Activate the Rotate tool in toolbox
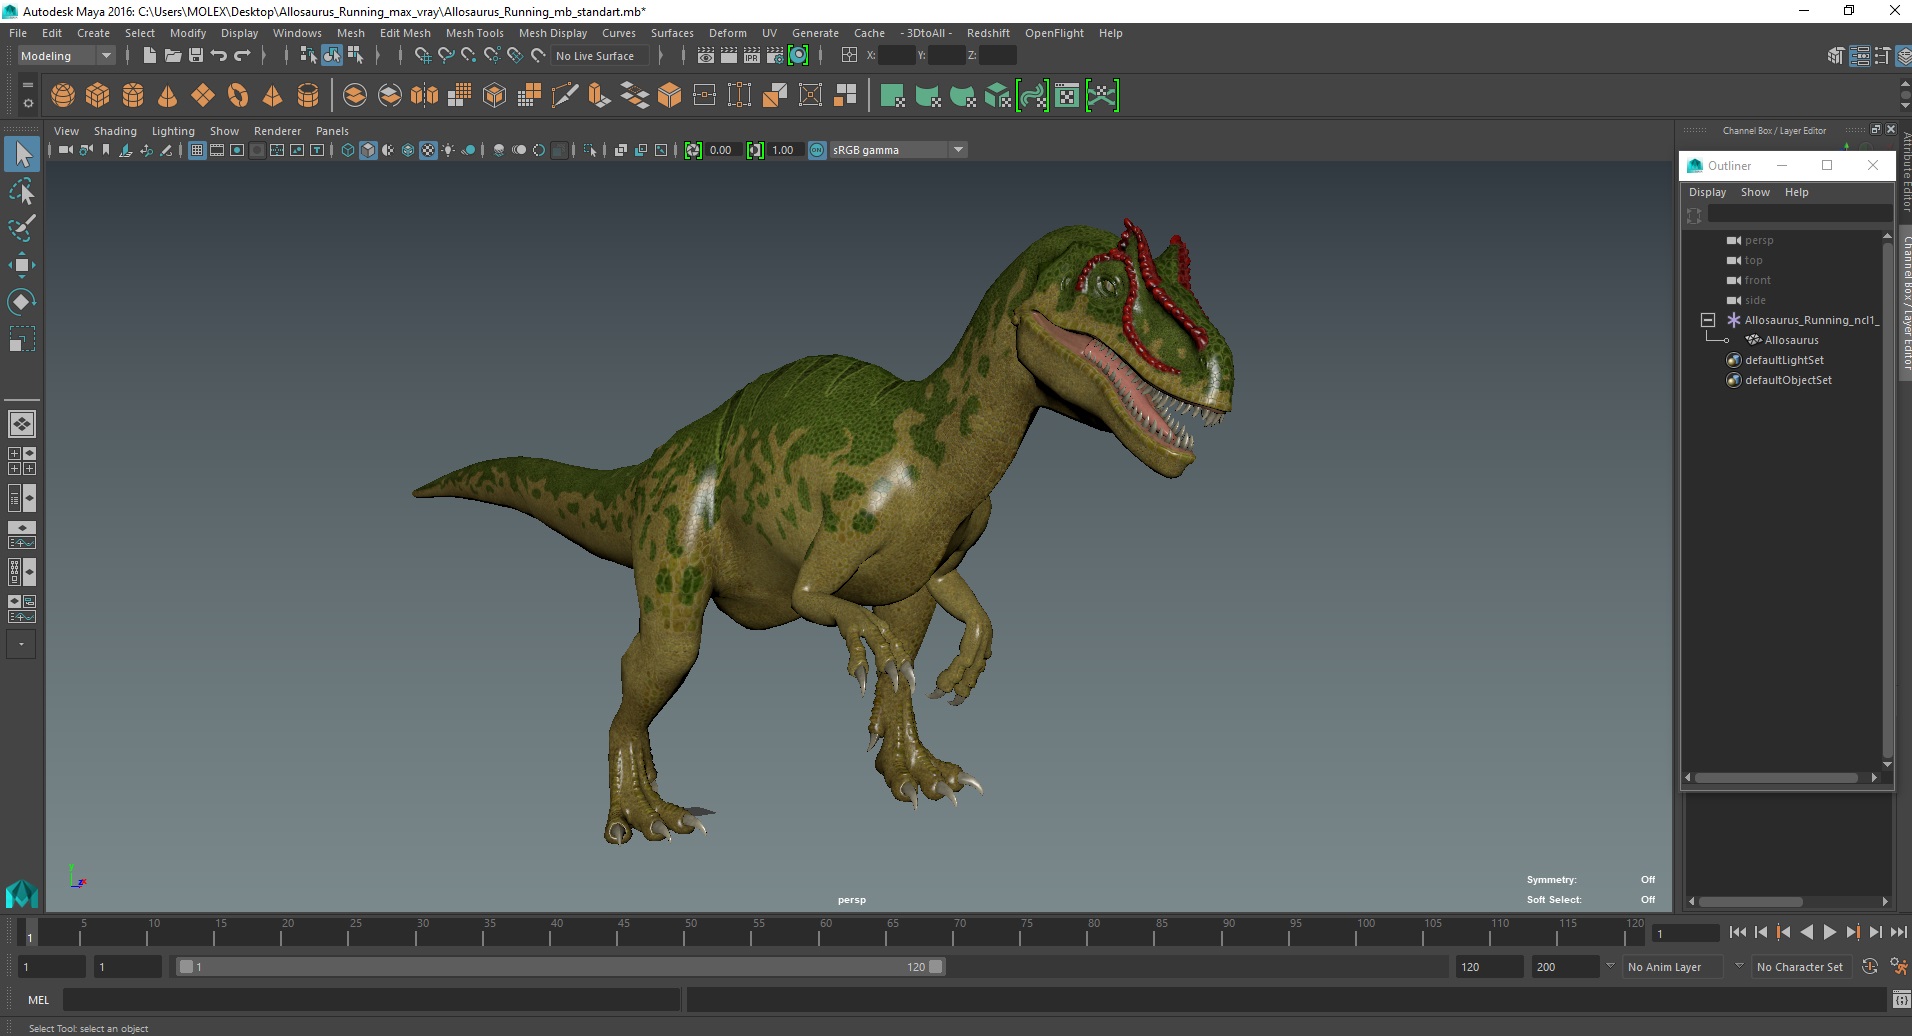The height and width of the screenshot is (1036, 1912). pos(22,301)
